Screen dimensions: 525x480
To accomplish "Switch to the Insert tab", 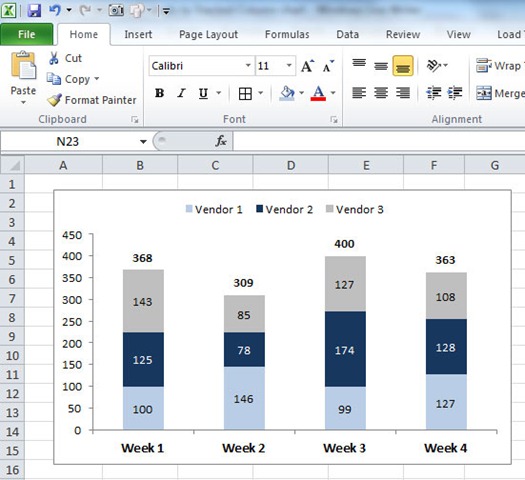I will click(138, 34).
